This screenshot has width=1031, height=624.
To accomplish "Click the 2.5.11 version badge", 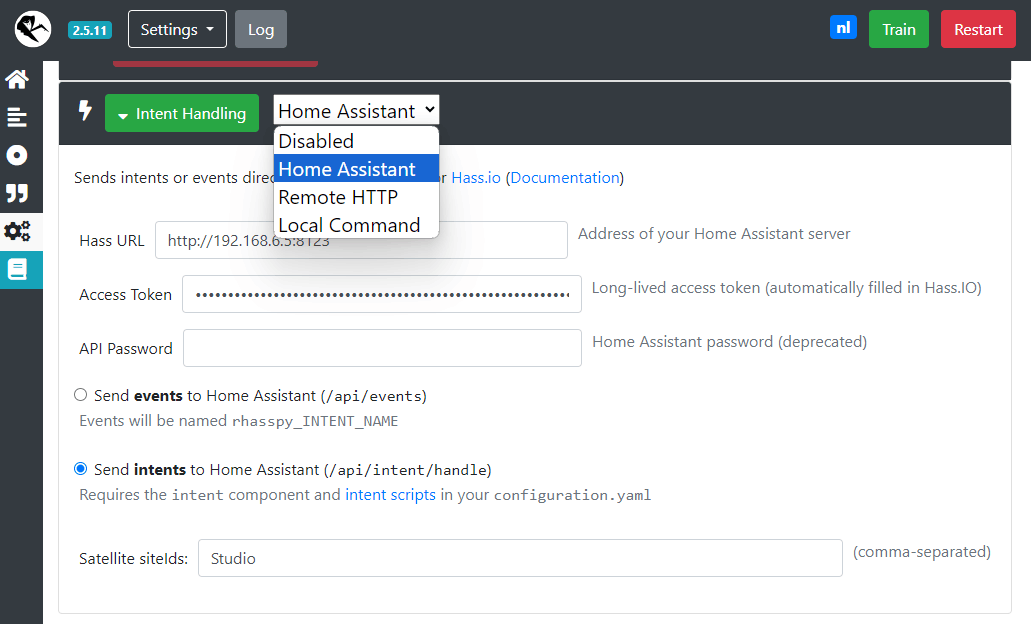I will pyautogui.click(x=90, y=30).
